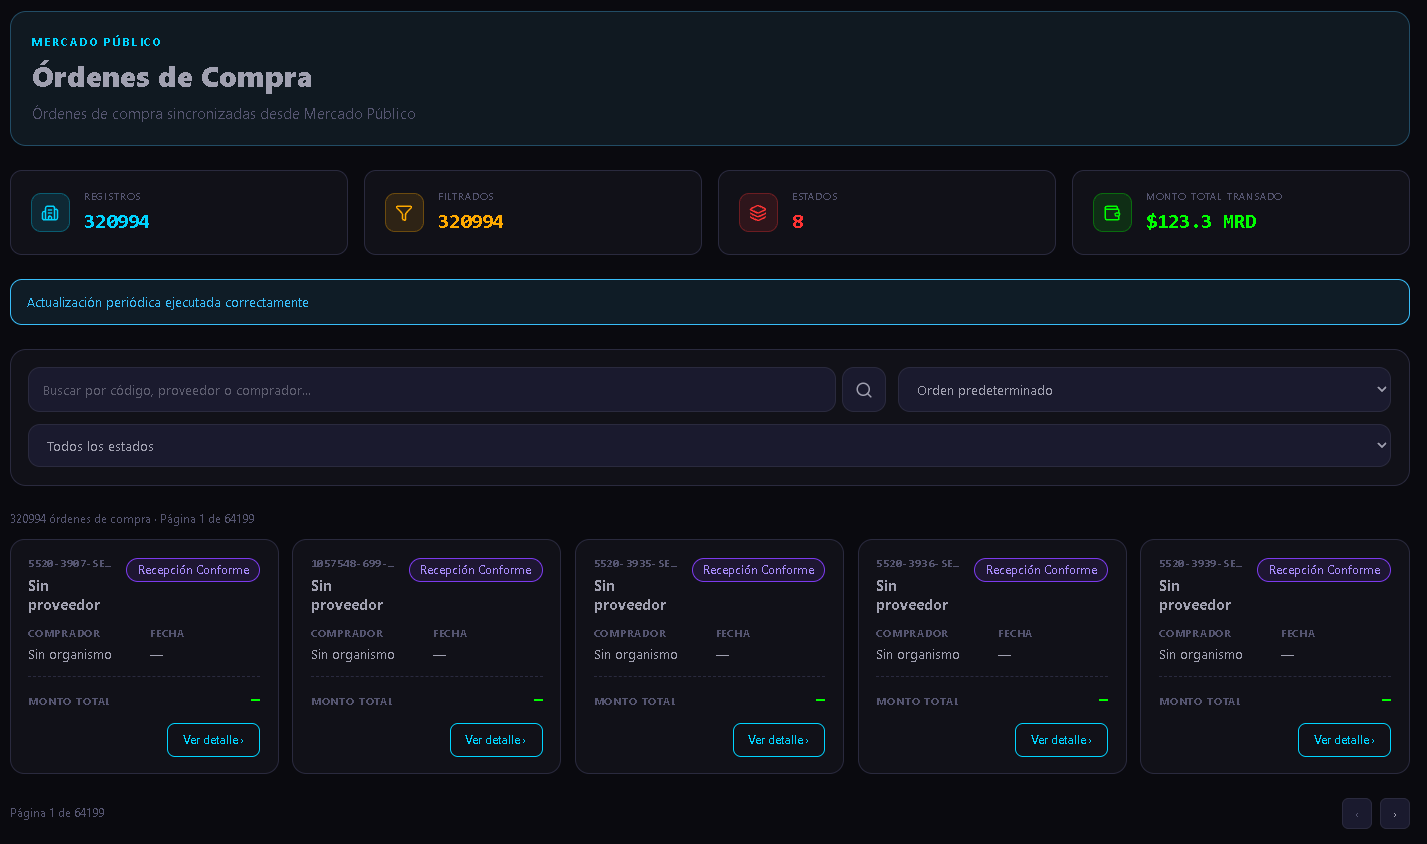This screenshot has width=1427, height=844.
Task: Click Recepción Conforme badge on order 5520-3939
Action: point(1324,570)
